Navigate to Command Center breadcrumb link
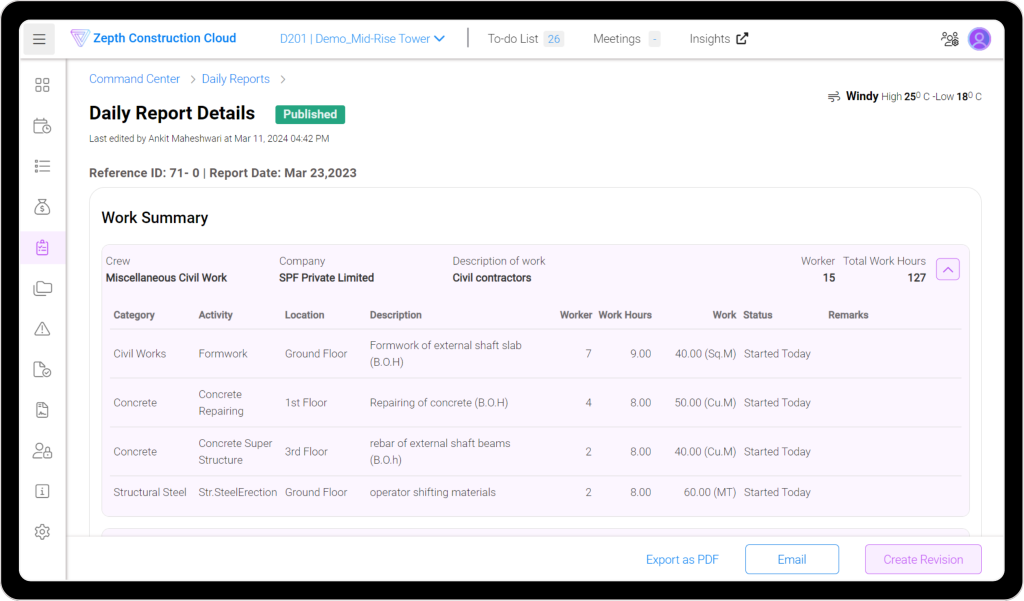 pyautogui.click(x=134, y=78)
